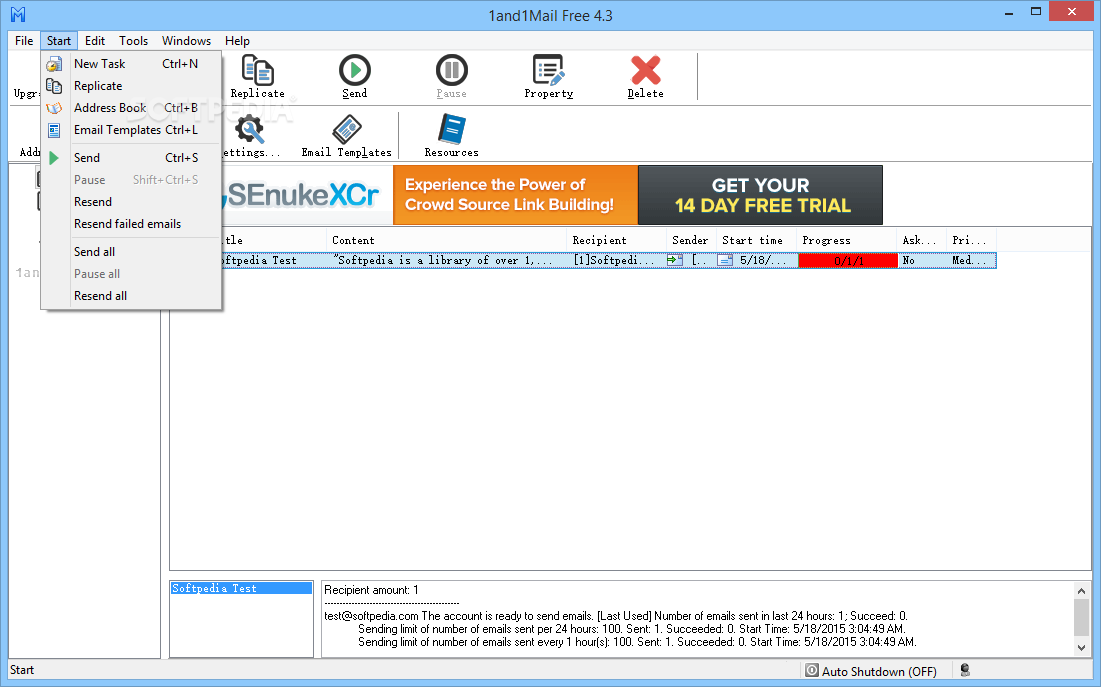Open the File menu
The width and height of the screenshot is (1101, 687).
point(24,41)
